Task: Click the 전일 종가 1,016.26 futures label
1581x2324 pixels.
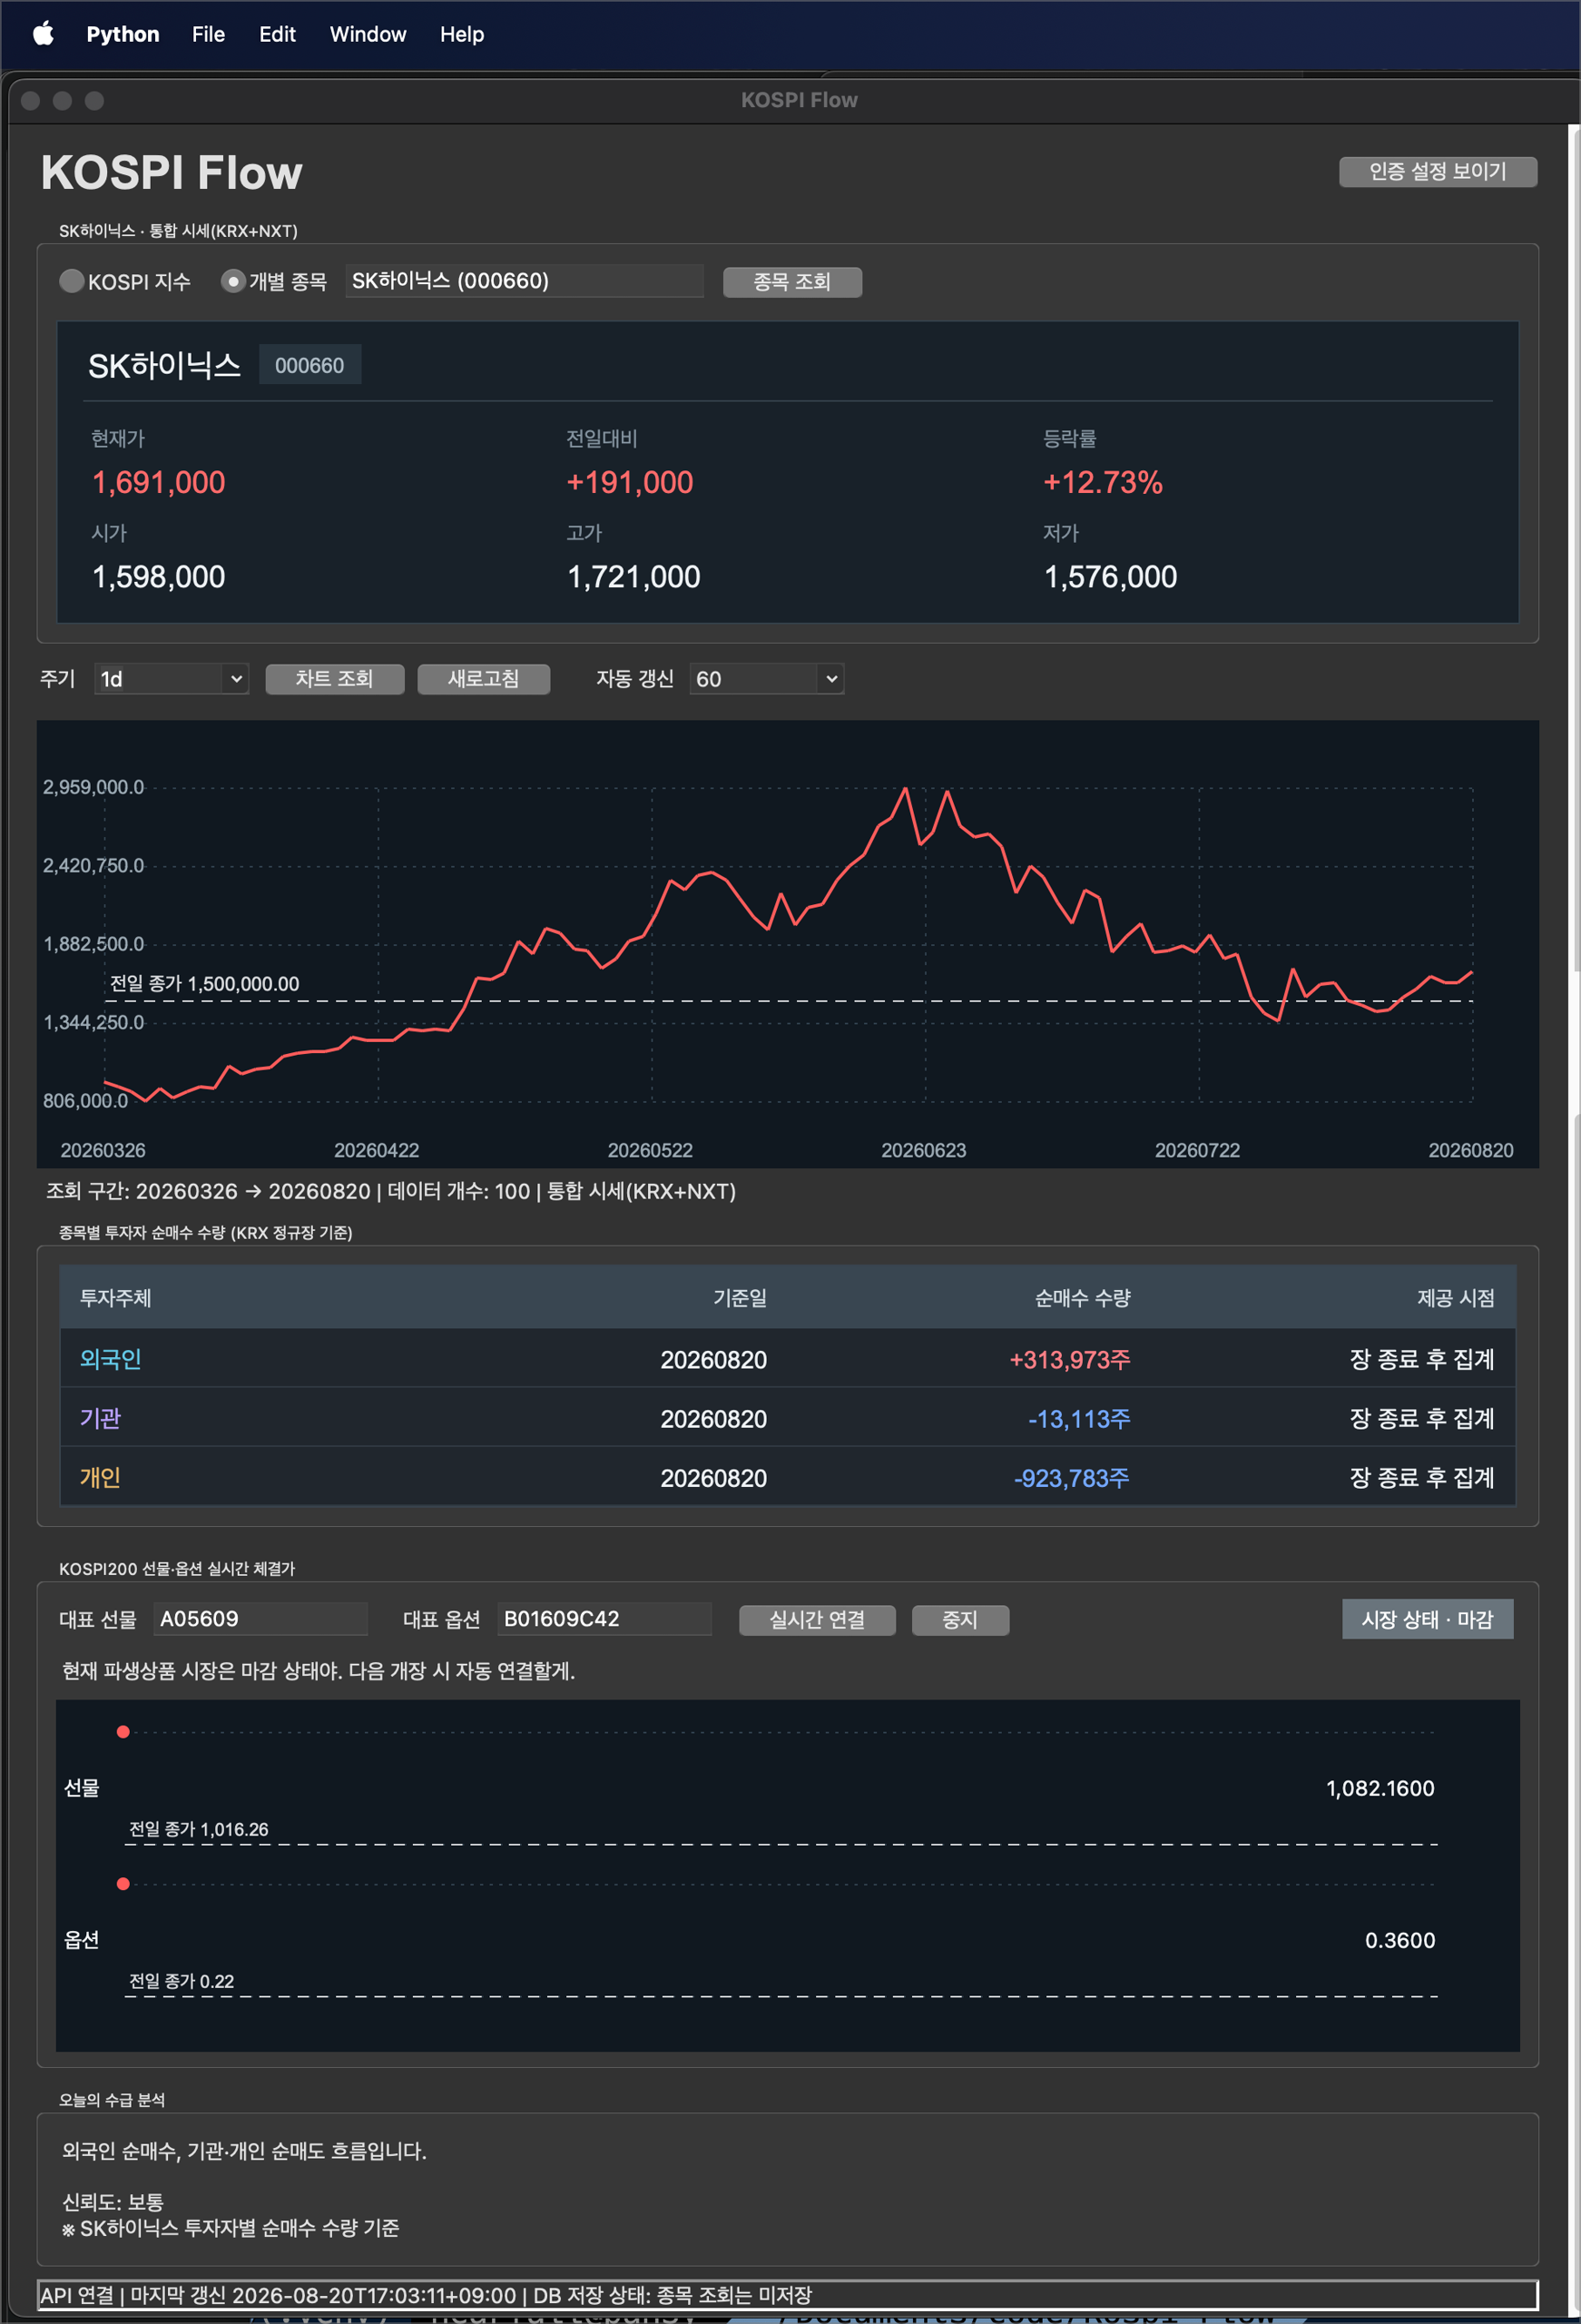Action: 199,1829
